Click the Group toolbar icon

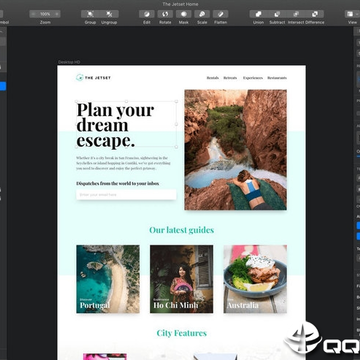pos(90,14)
